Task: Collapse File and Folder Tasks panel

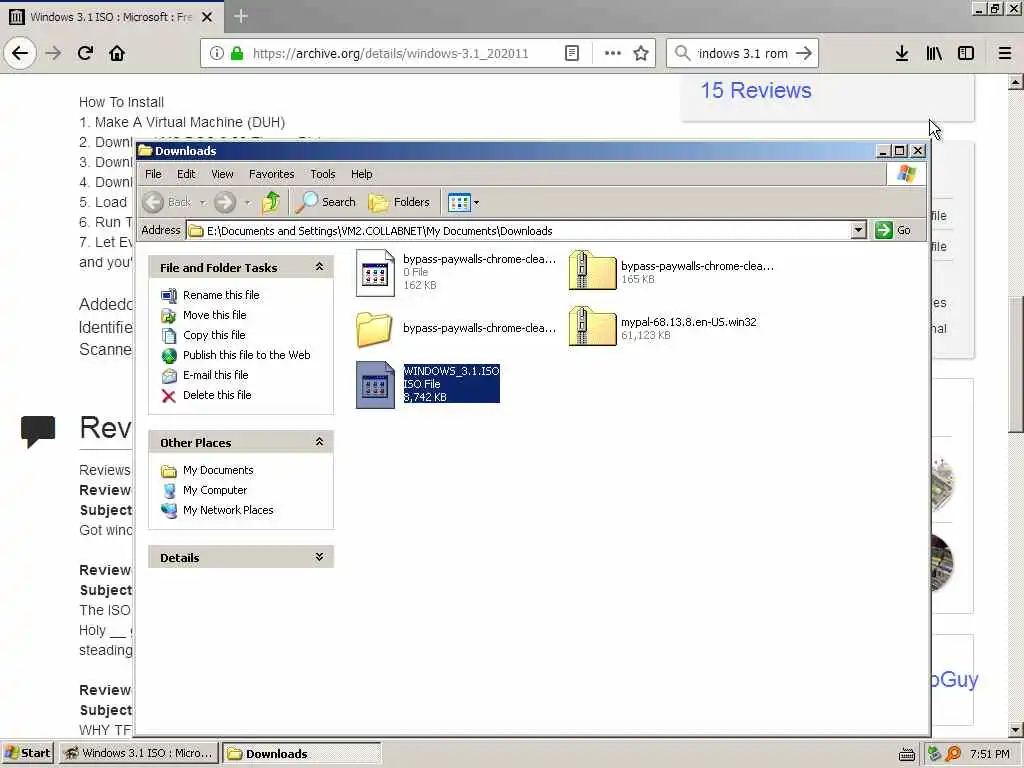Action: pos(319,266)
